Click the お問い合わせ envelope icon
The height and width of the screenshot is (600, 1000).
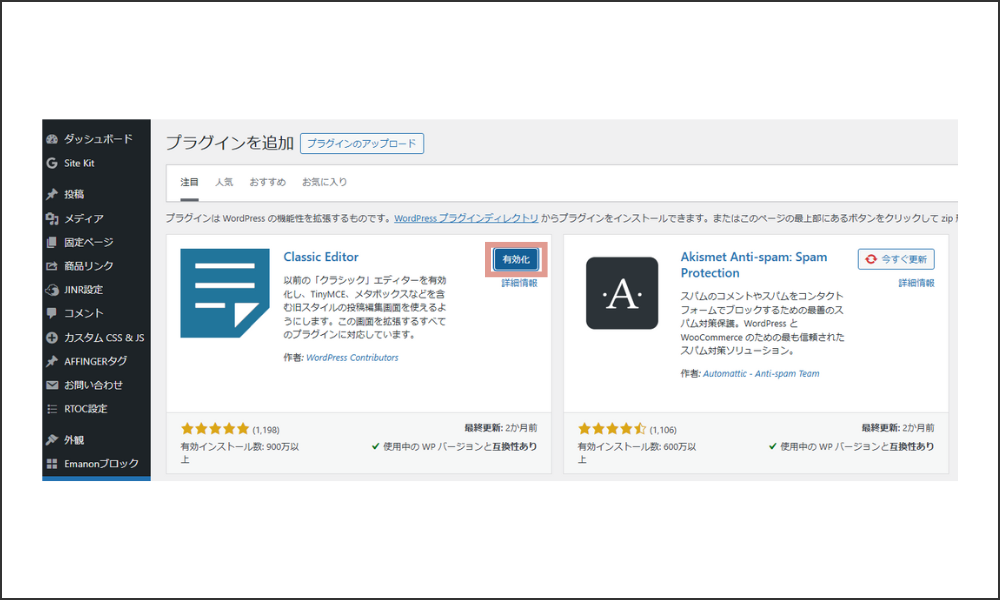[52, 385]
